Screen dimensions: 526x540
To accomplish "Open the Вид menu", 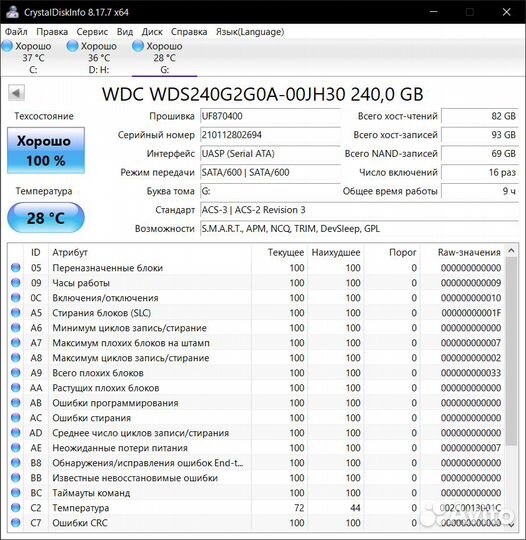I will [125, 32].
